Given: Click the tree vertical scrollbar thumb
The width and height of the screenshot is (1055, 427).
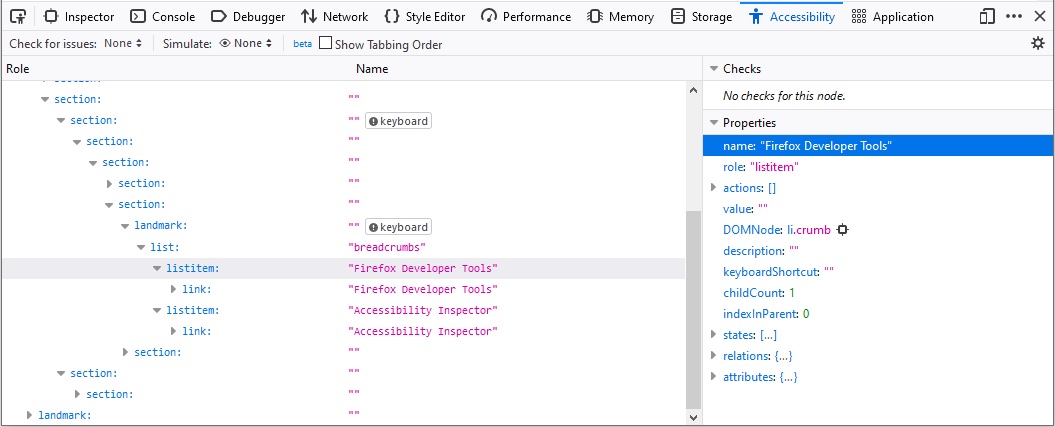Looking at the screenshot, I should click(694, 310).
